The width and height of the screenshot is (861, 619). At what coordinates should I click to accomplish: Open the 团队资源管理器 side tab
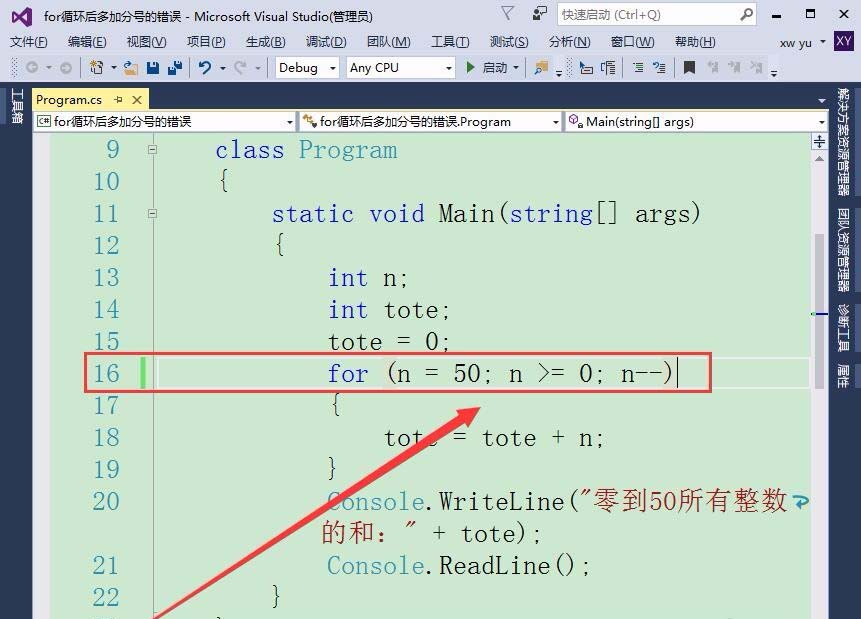[x=843, y=250]
